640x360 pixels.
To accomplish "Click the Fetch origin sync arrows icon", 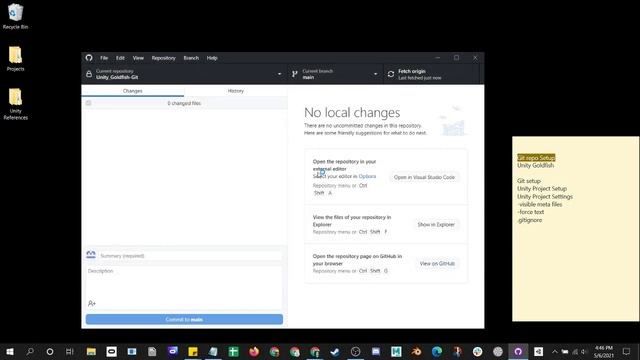I will click(x=391, y=74).
